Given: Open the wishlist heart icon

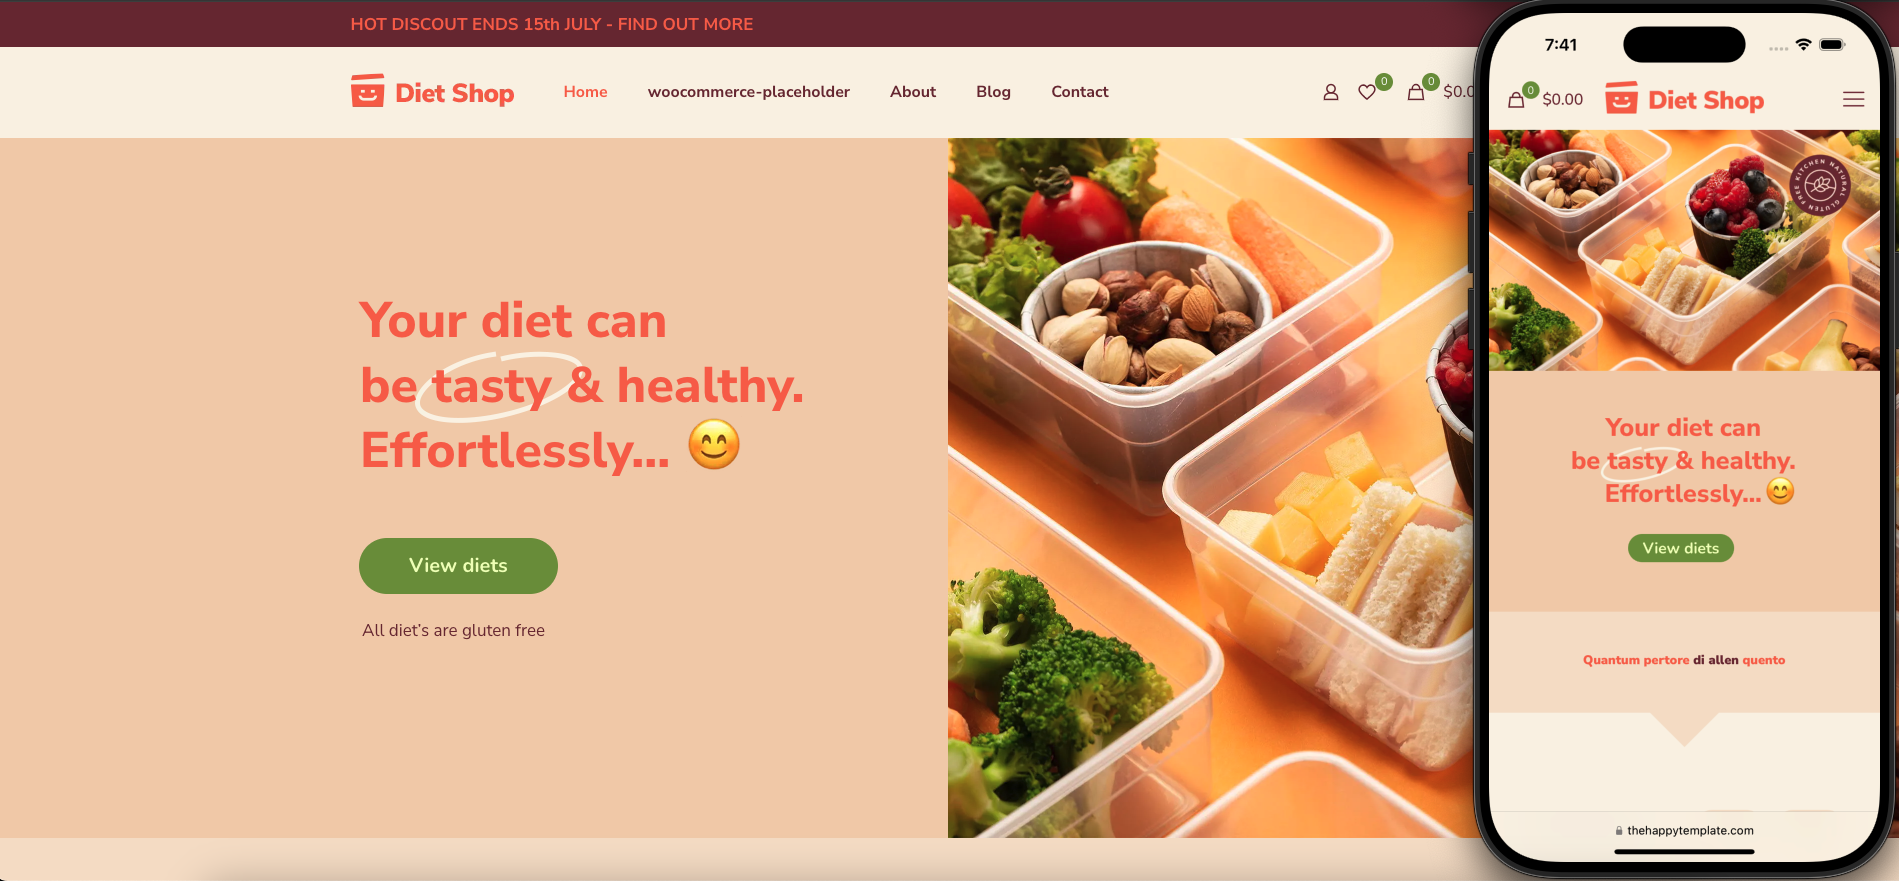Looking at the screenshot, I should click(1367, 92).
